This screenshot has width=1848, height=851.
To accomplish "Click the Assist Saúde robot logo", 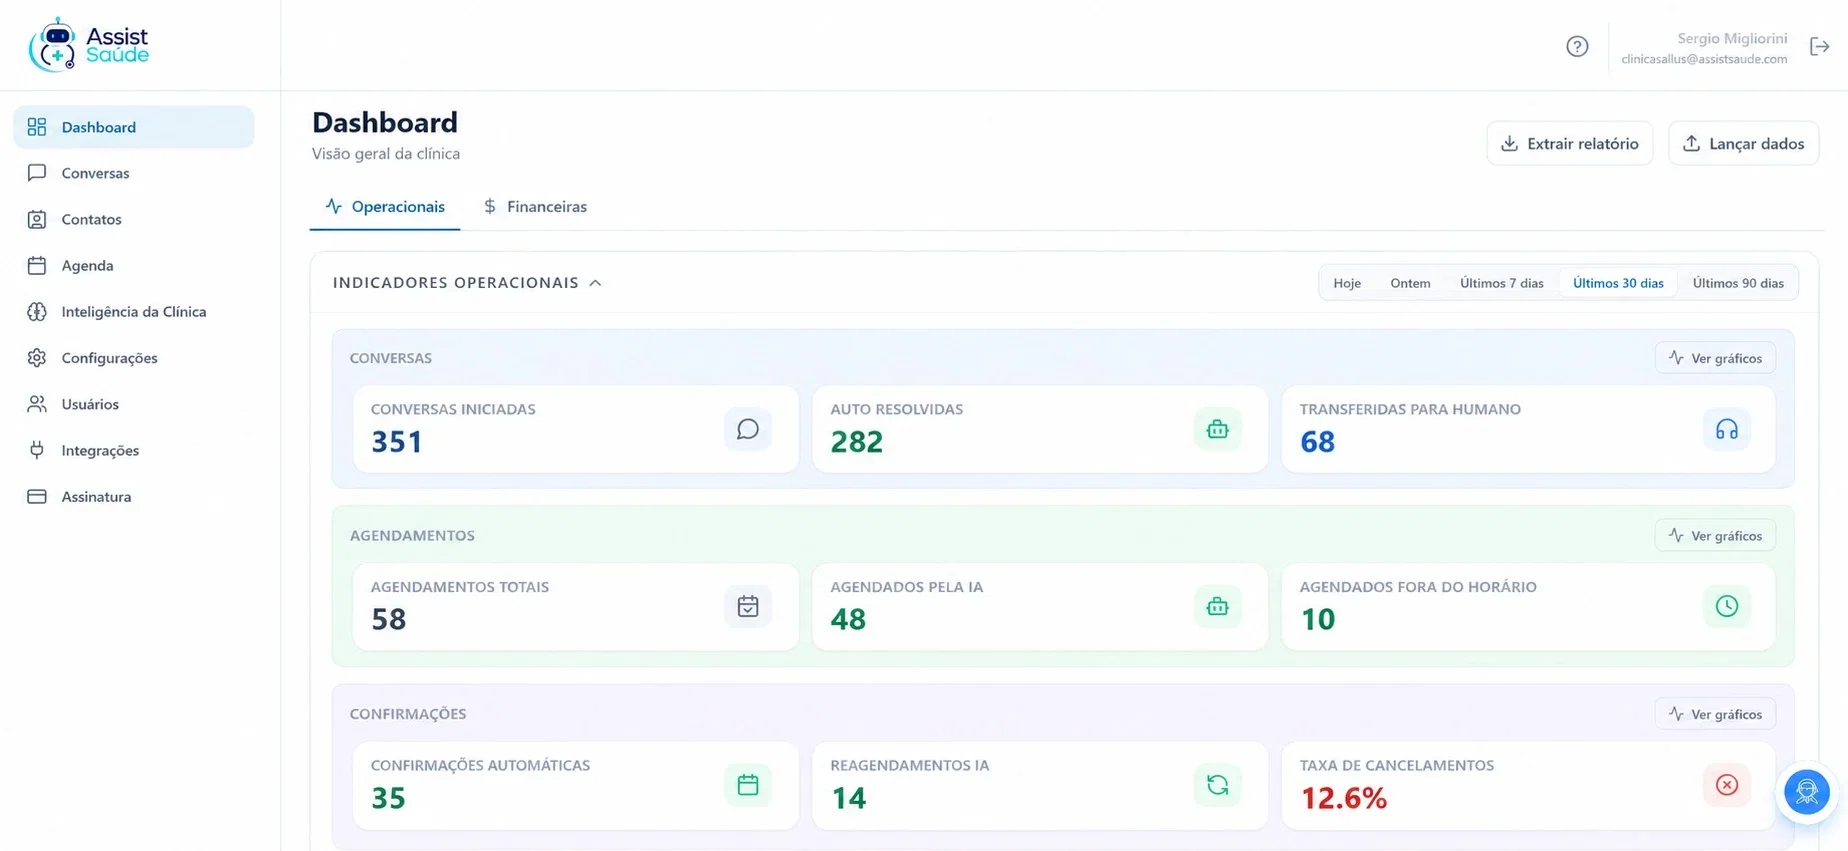I will click(x=88, y=45).
